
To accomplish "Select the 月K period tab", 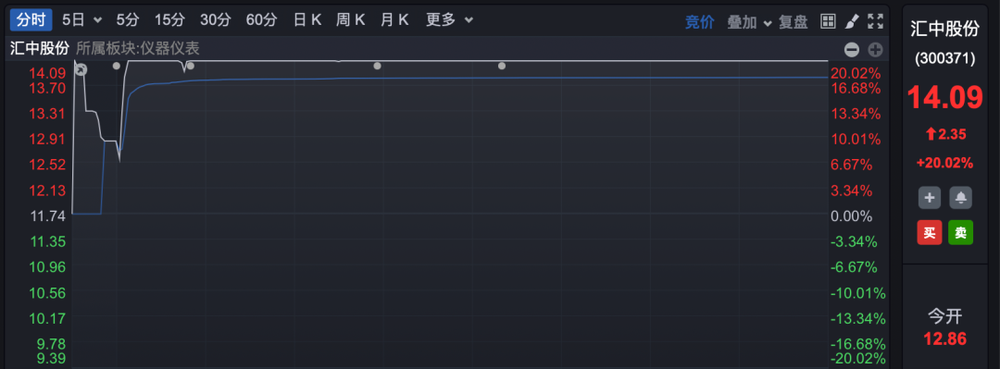I will tap(394, 20).
